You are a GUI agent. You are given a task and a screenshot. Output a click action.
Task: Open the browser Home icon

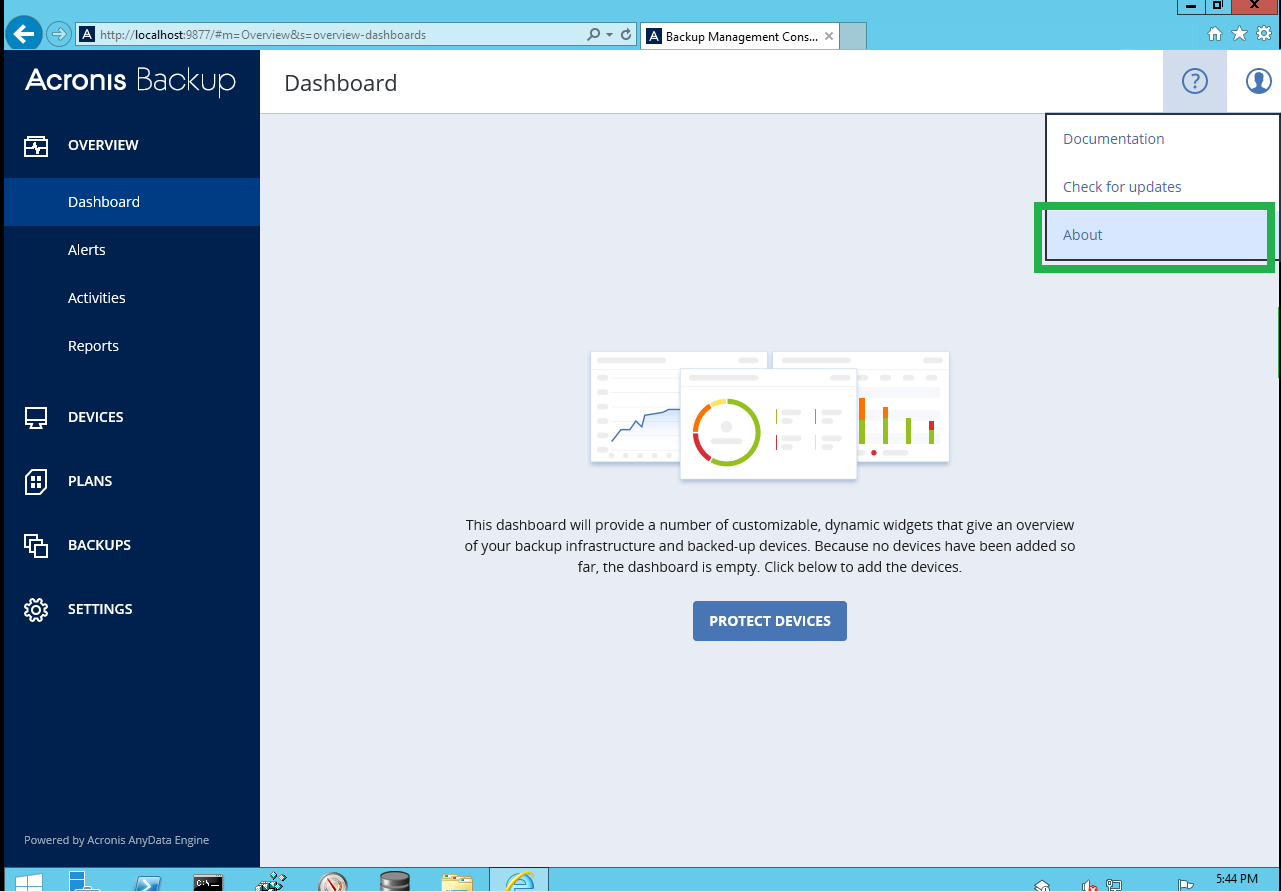click(x=1215, y=34)
